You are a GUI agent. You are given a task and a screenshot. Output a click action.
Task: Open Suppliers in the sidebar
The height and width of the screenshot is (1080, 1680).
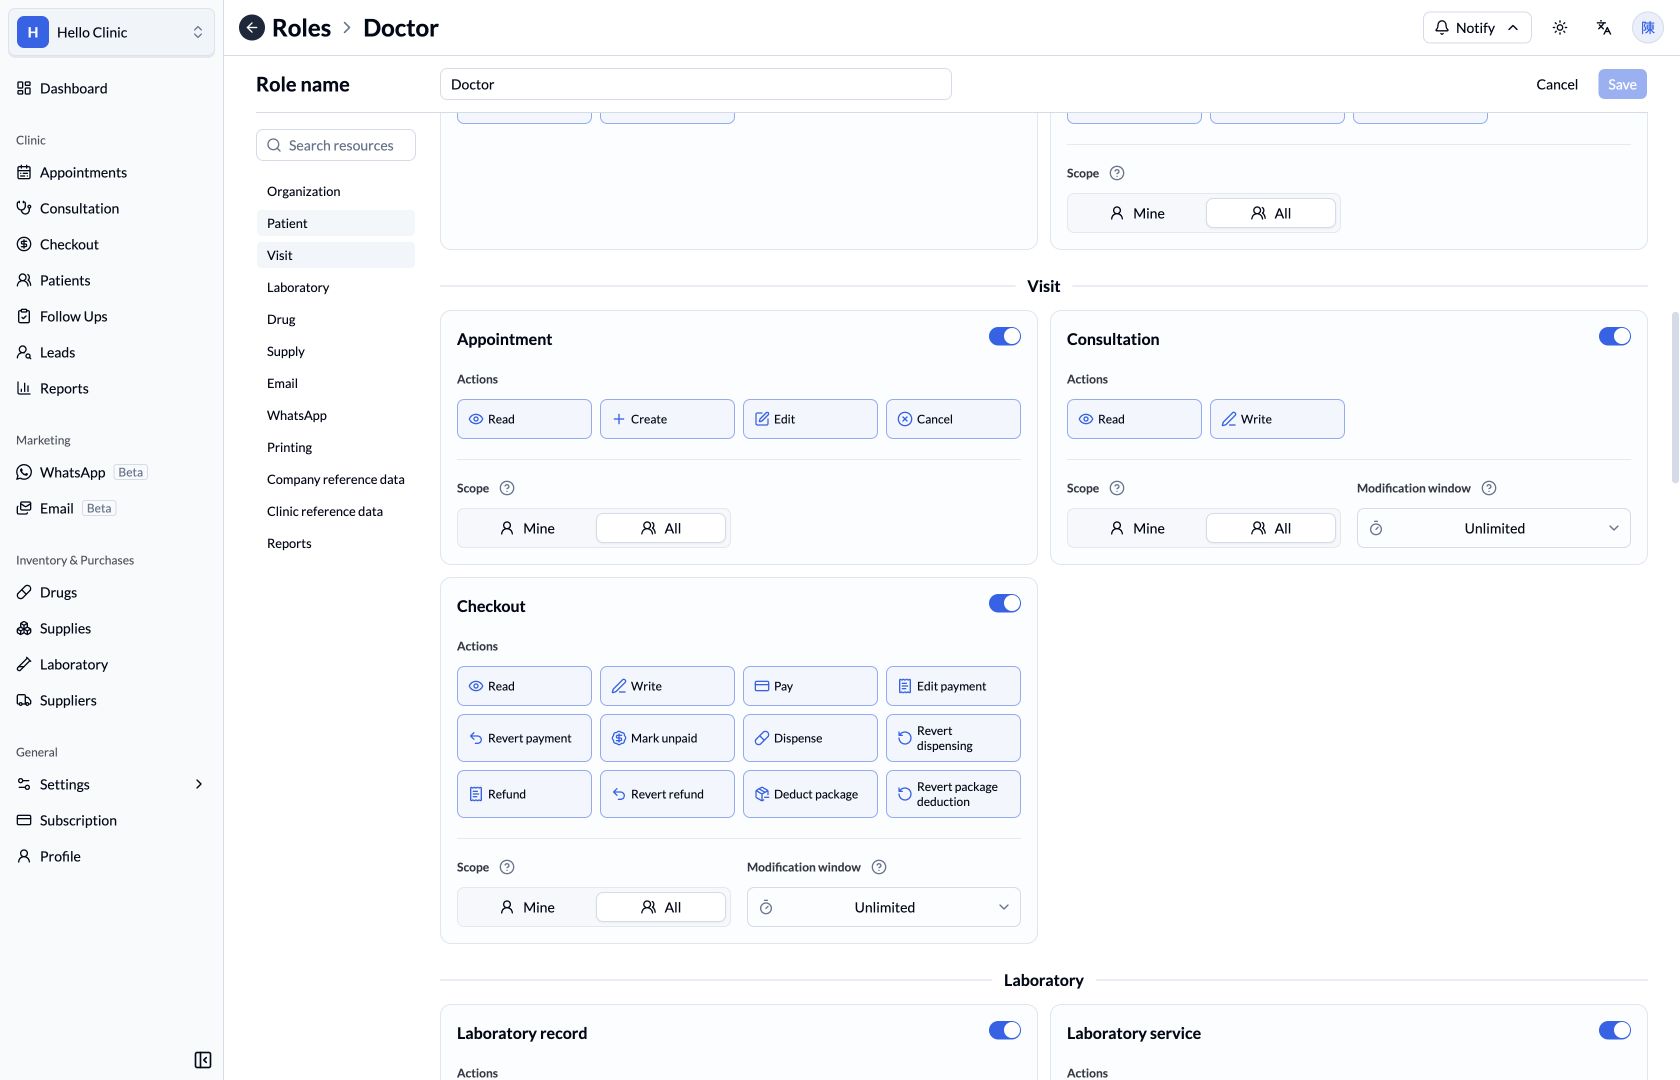(111, 700)
